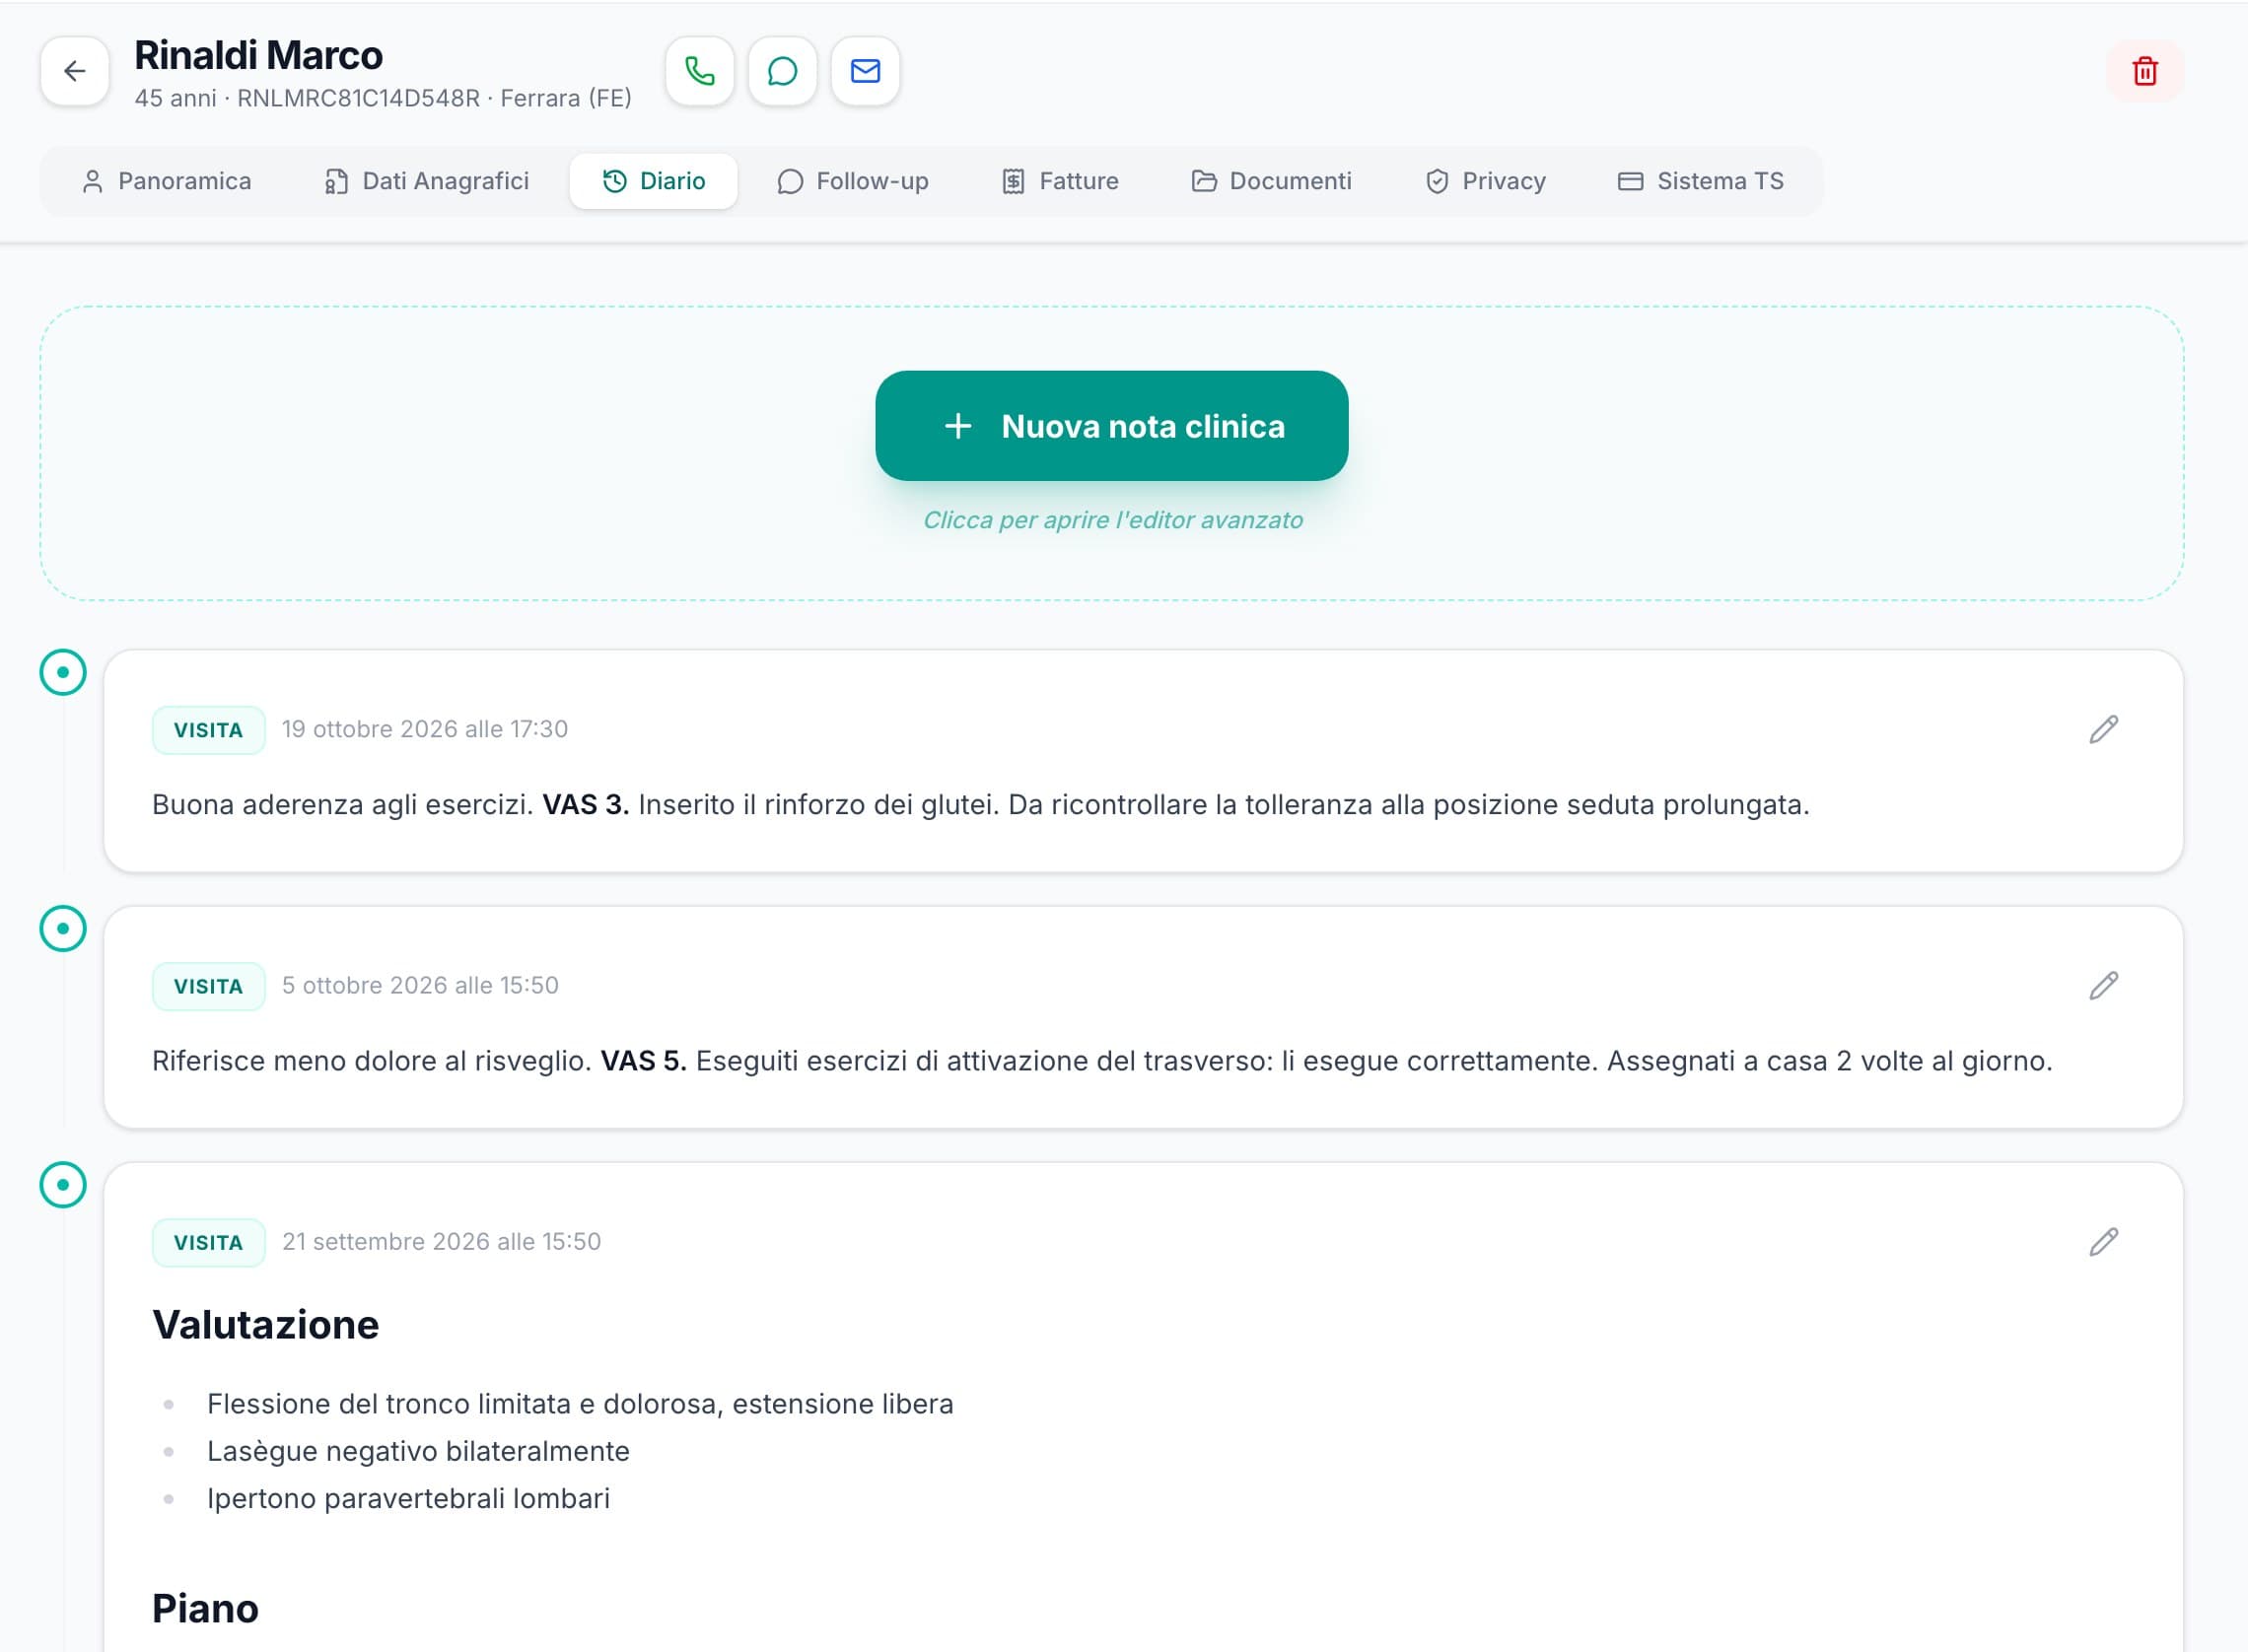Click the patient name Rinaldi Marco

tap(258, 55)
